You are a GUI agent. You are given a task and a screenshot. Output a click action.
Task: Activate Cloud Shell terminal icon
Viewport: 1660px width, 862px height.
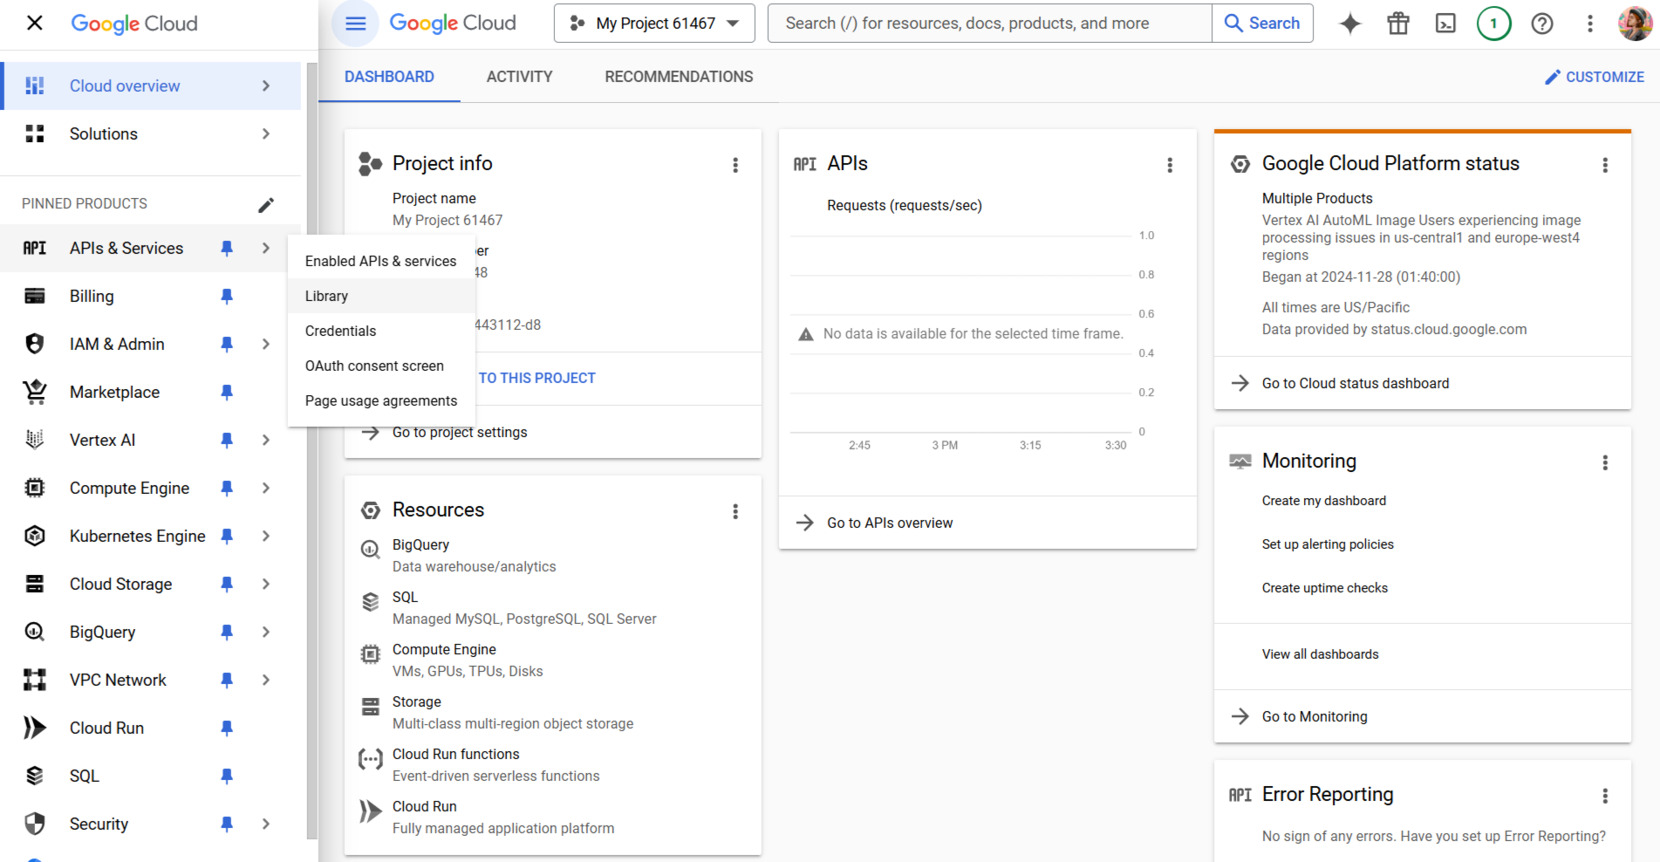(x=1446, y=23)
